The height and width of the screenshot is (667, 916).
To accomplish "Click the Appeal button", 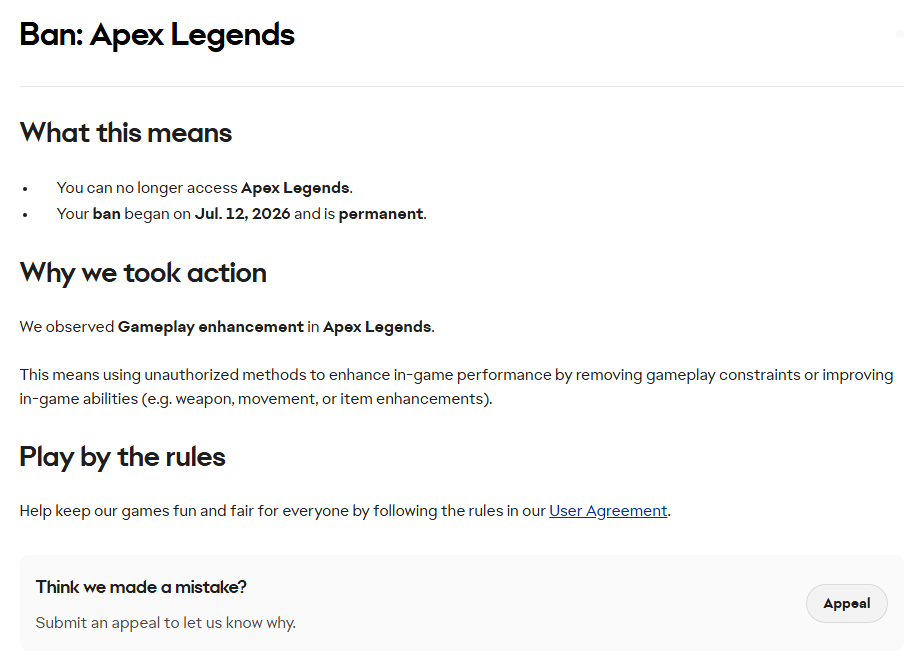I will click(x=846, y=603).
